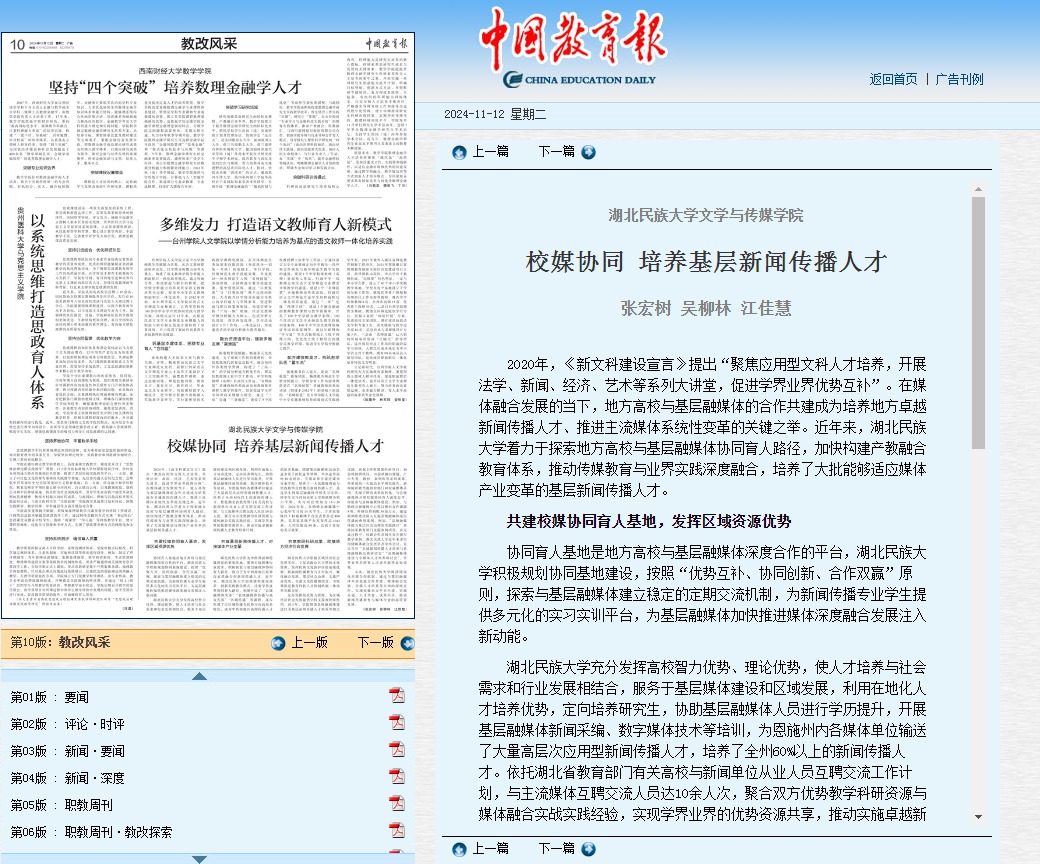Open bottom 下一篇 text link
Image resolution: width=1040 pixels, height=864 pixels.
tap(556, 849)
